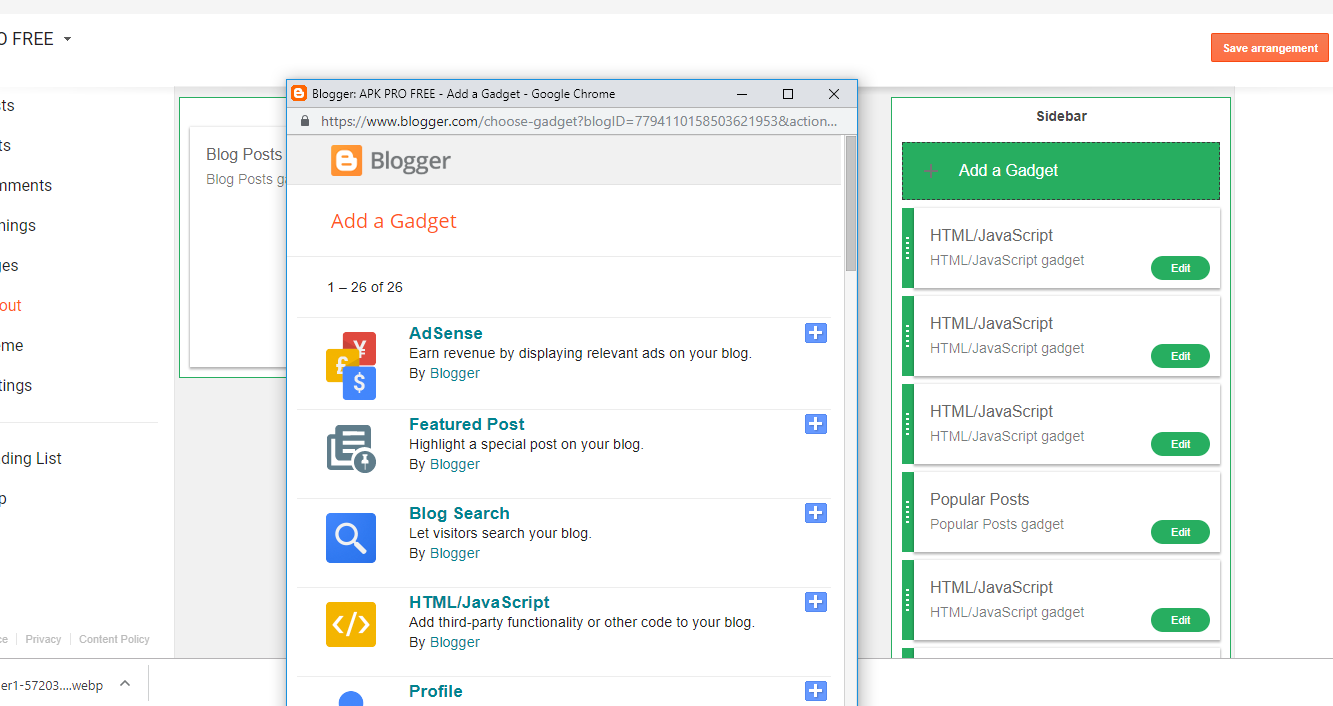Open the Blog Search gadget title link
This screenshot has width=1333, height=706.
click(459, 513)
